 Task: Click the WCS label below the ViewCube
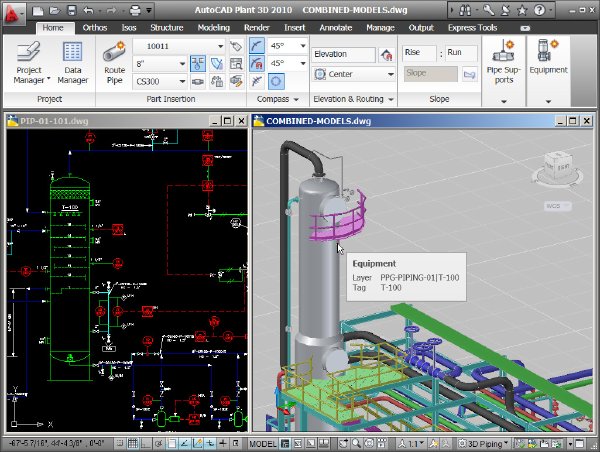[558, 206]
